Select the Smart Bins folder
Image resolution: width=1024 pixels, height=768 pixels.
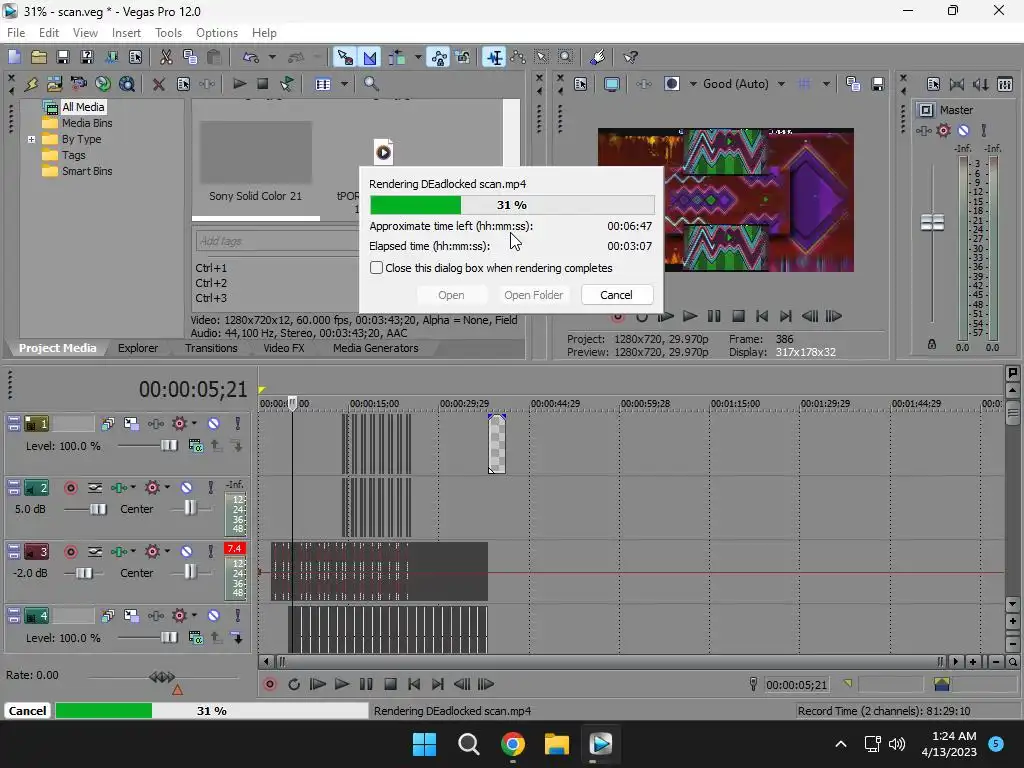point(87,171)
